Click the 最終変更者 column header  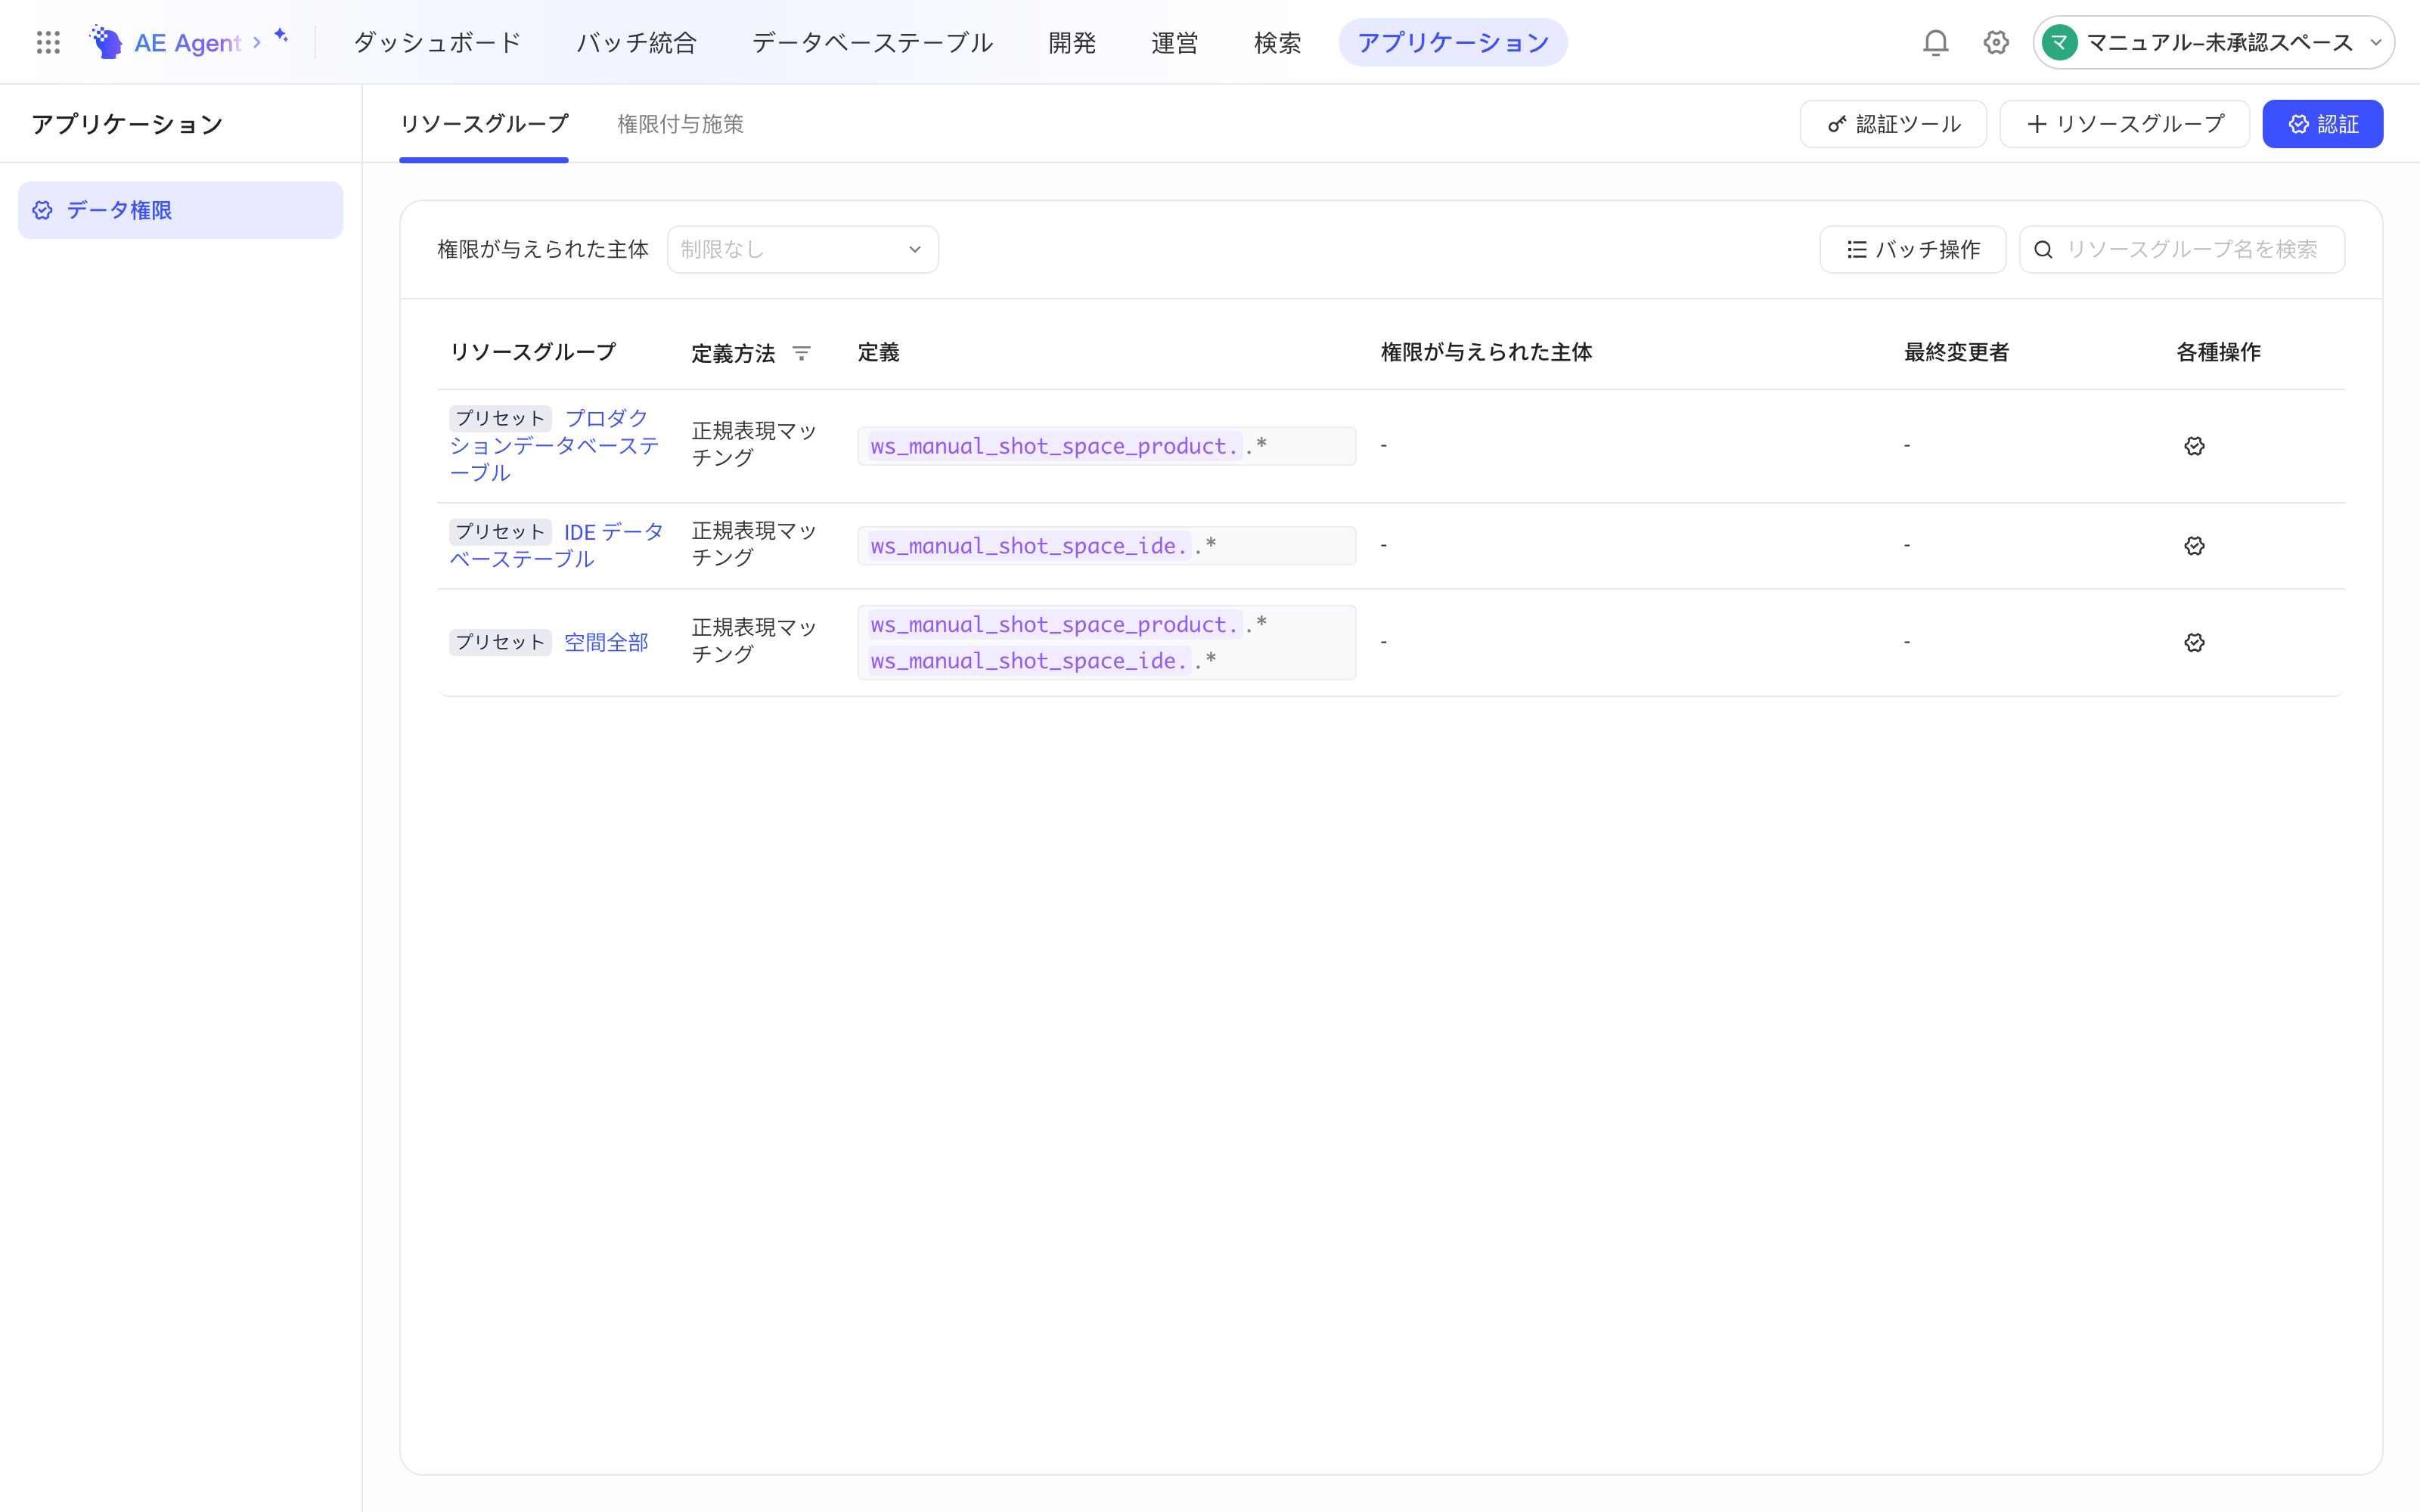[x=1956, y=353]
